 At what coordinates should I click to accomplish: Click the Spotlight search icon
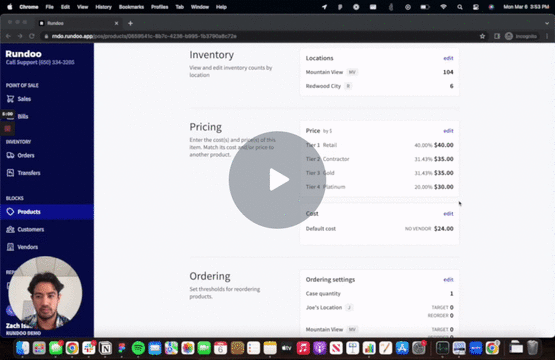pos(460,7)
